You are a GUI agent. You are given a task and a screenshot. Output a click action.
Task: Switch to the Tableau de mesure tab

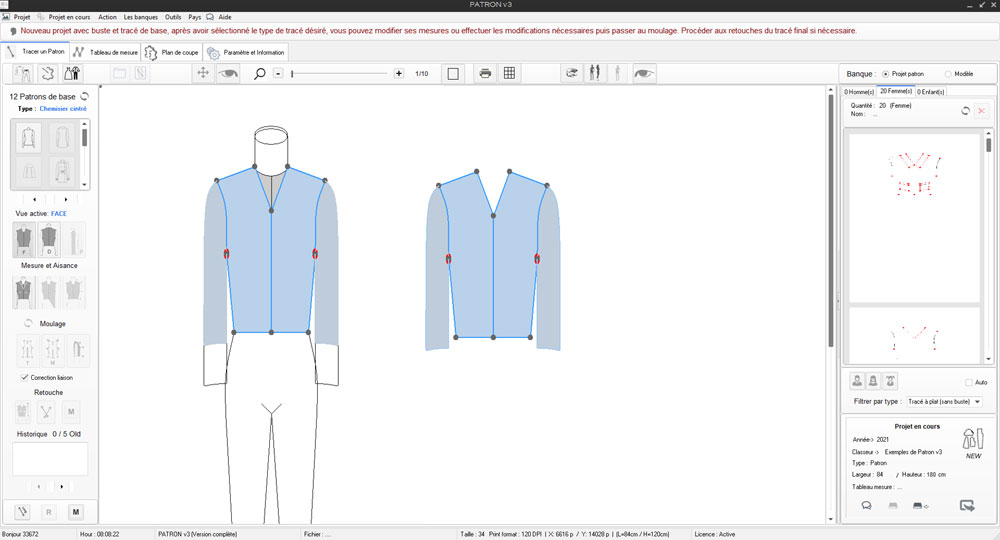[x=104, y=52]
